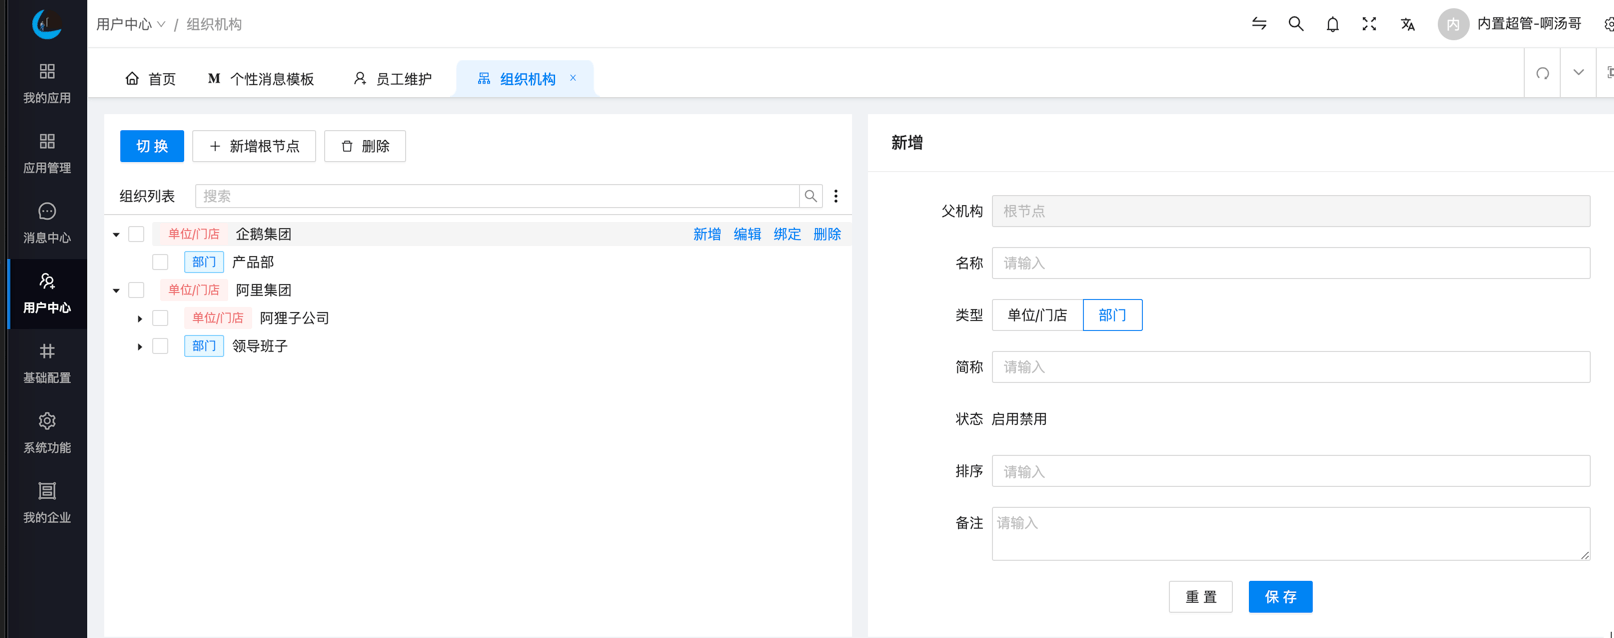This screenshot has height=638, width=1614.
Task: Click the 名称 input field
Action: click(x=1290, y=263)
